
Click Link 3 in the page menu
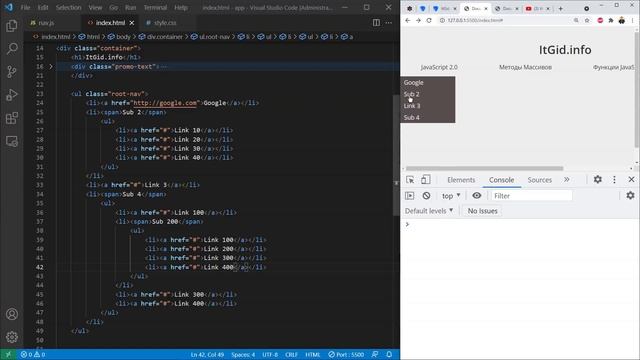coord(412,106)
